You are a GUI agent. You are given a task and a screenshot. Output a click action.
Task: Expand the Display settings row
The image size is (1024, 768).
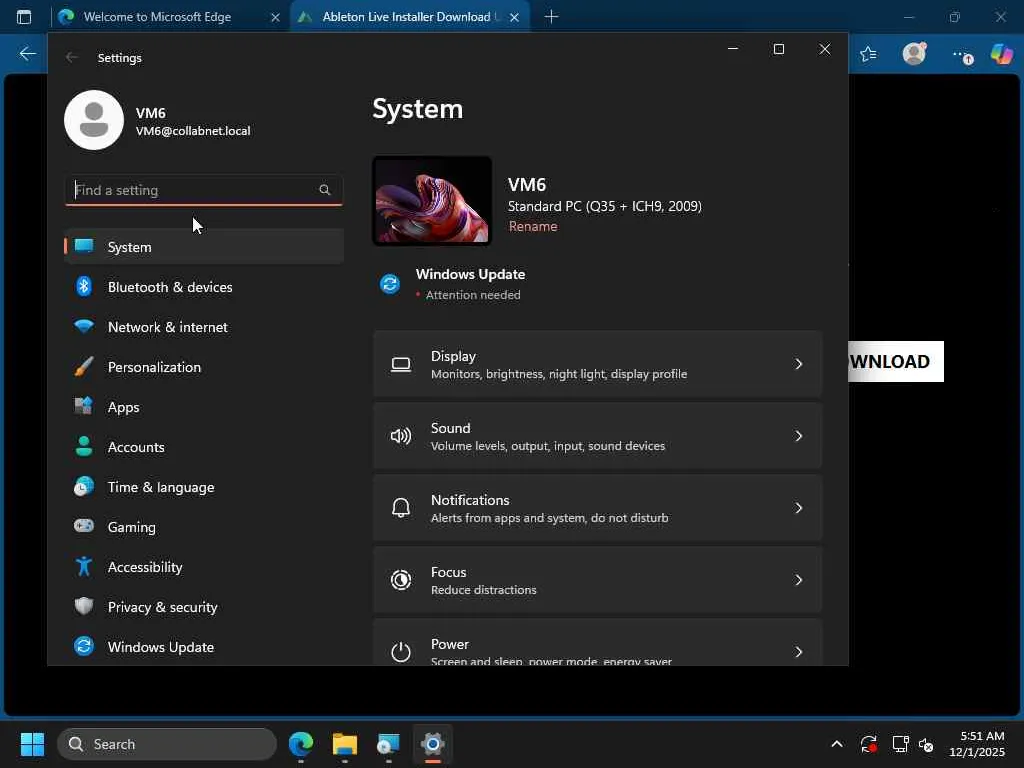(x=597, y=364)
